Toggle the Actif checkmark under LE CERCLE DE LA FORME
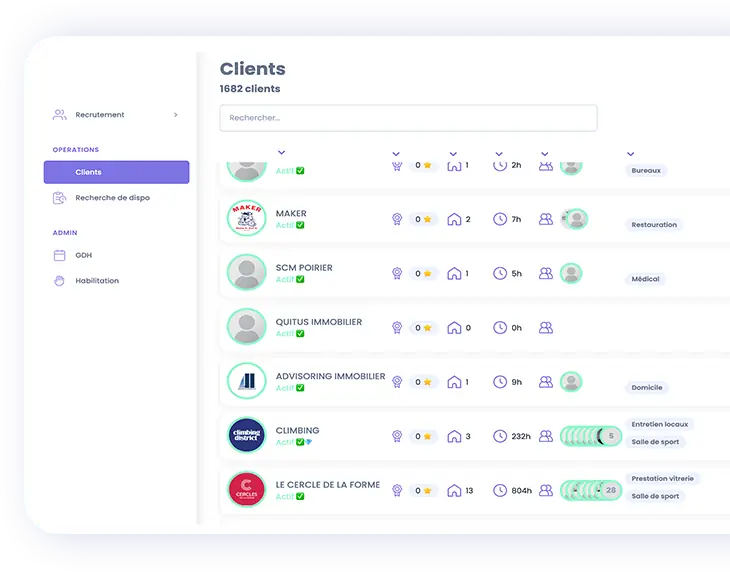 (300, 497)
